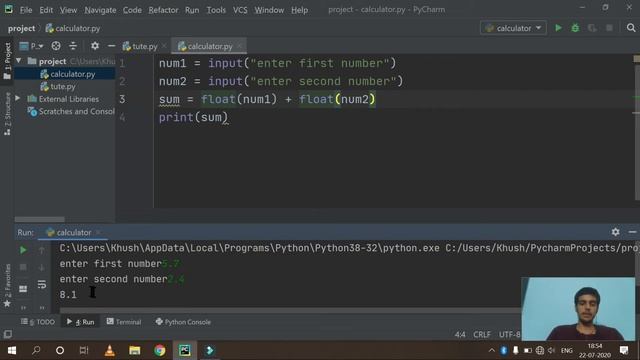Toggle tool window bars at bottom-left corner
The height and width of the screenshot is (360, 640).
(7, 334)
